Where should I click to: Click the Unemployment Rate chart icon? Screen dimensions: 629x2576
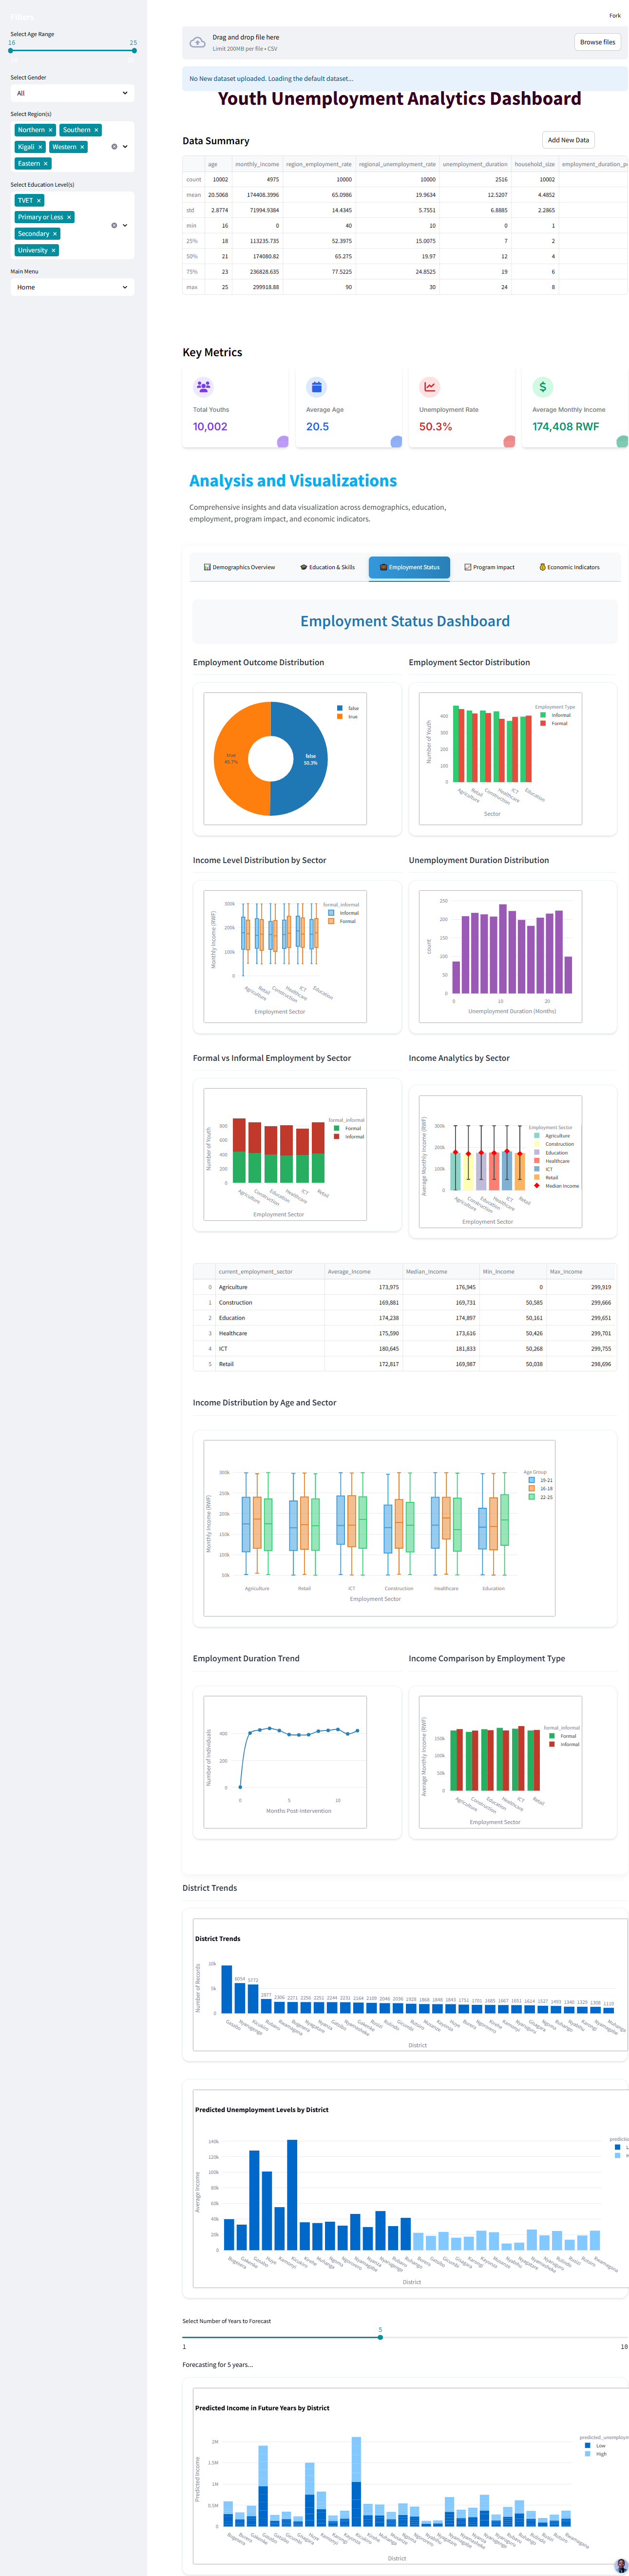click(429, 386)
